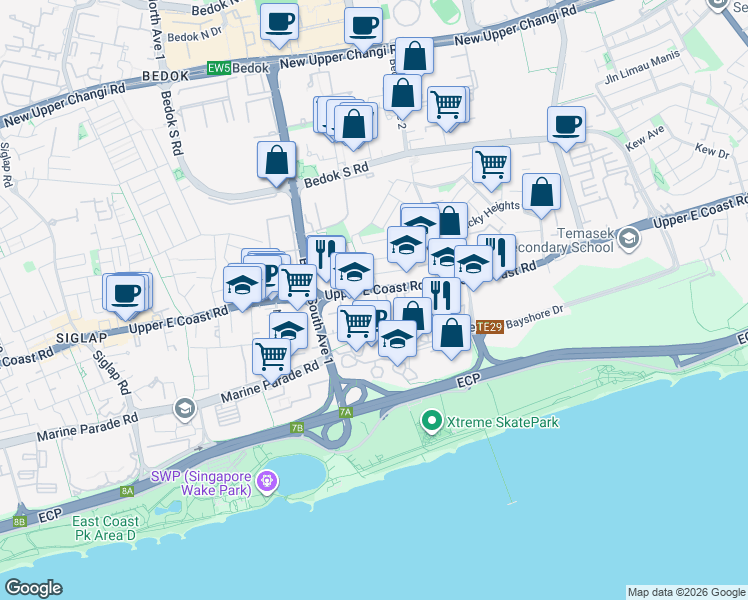Click the school marker at the right end of the graduation-cap group
The width and height of the screenshot is (748, 600).
click(x=473, y=265)
